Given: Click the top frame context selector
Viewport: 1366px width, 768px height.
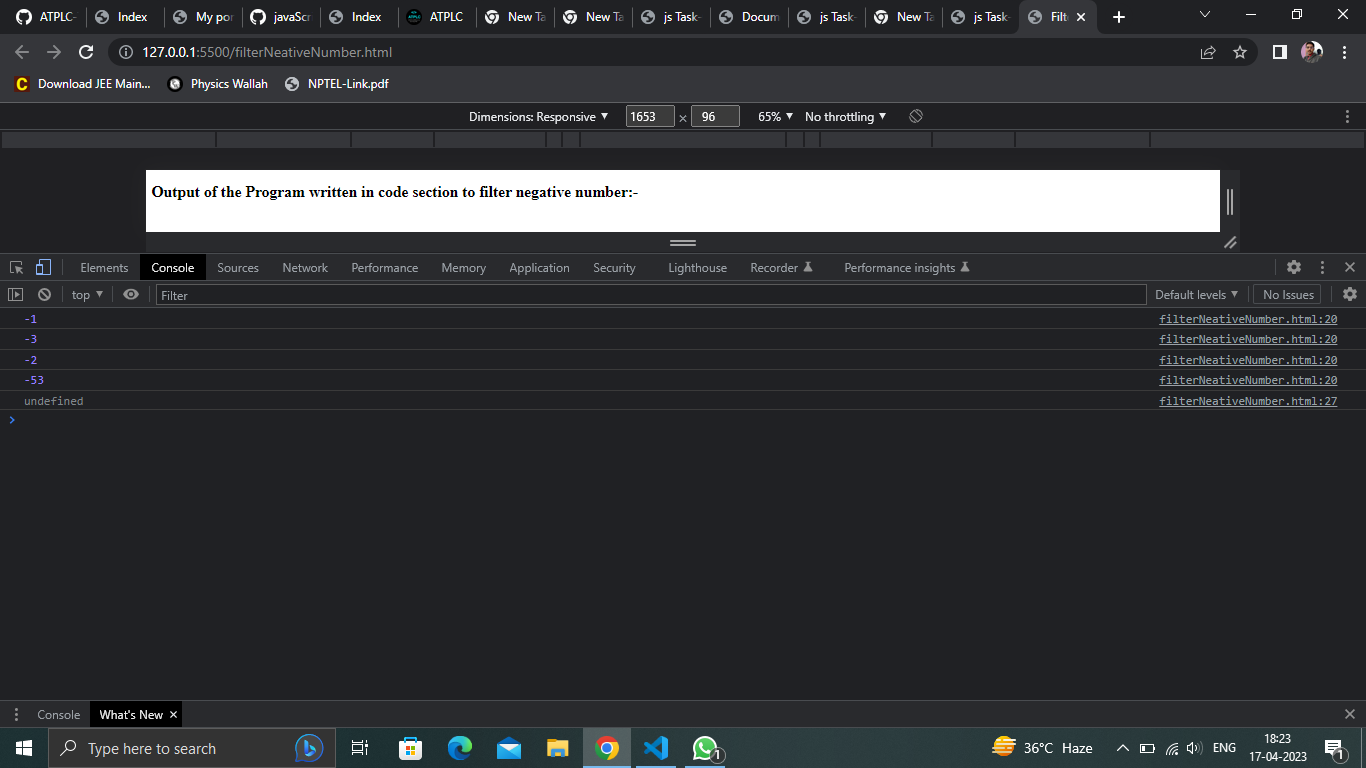Looking at the screenshot, I should pyautogui.click(x=86, y=294).
